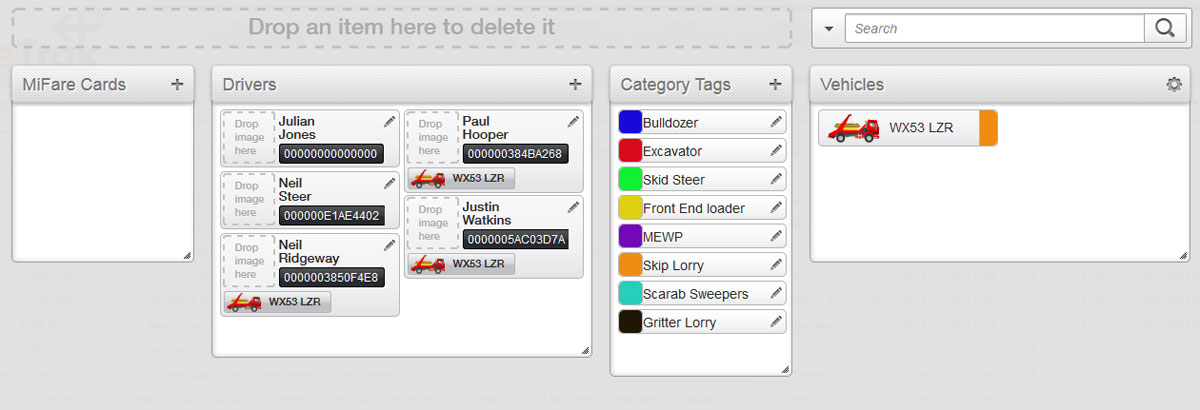This screenshot has height=410, width=1200.
Task: Edit driver Julian Jones with pencil icon
Action: tap(389, 121)
